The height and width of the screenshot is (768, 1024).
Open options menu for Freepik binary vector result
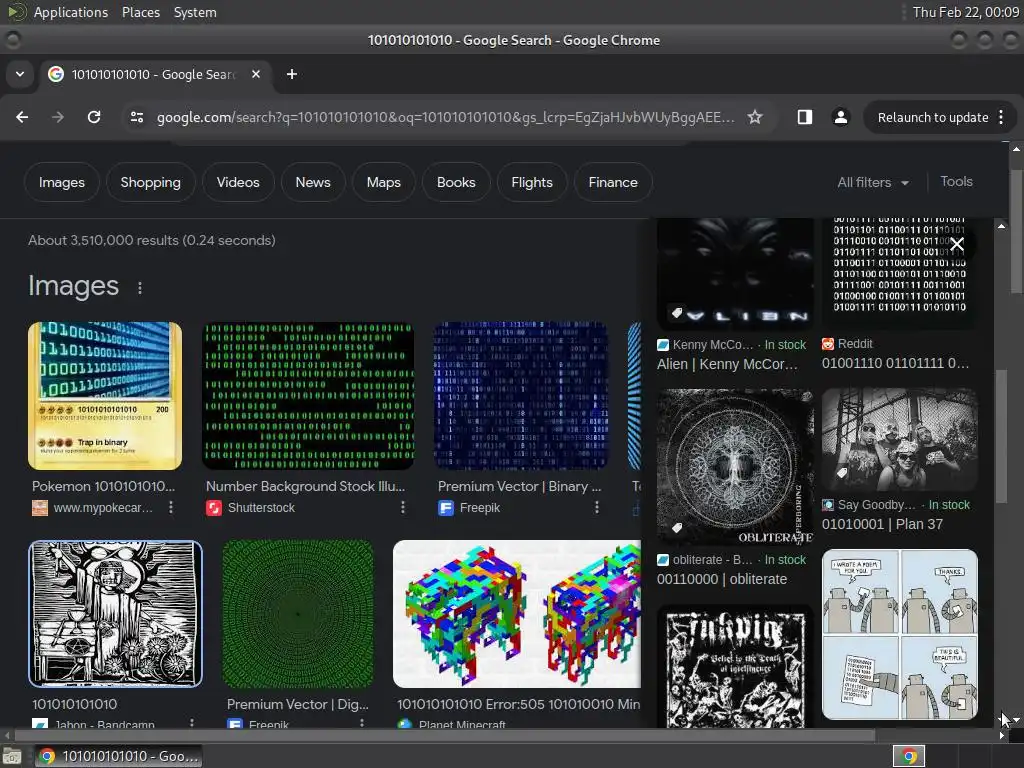pos(597,507)
